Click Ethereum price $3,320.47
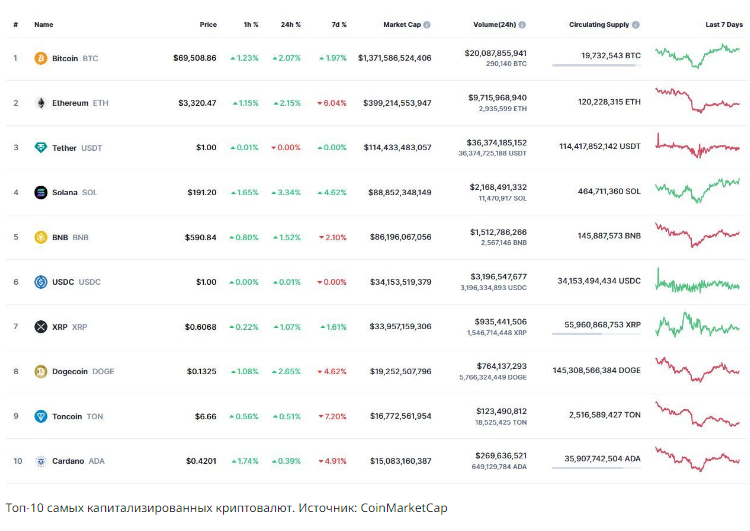Screen dimensions: 750x531 click(197, 103)
